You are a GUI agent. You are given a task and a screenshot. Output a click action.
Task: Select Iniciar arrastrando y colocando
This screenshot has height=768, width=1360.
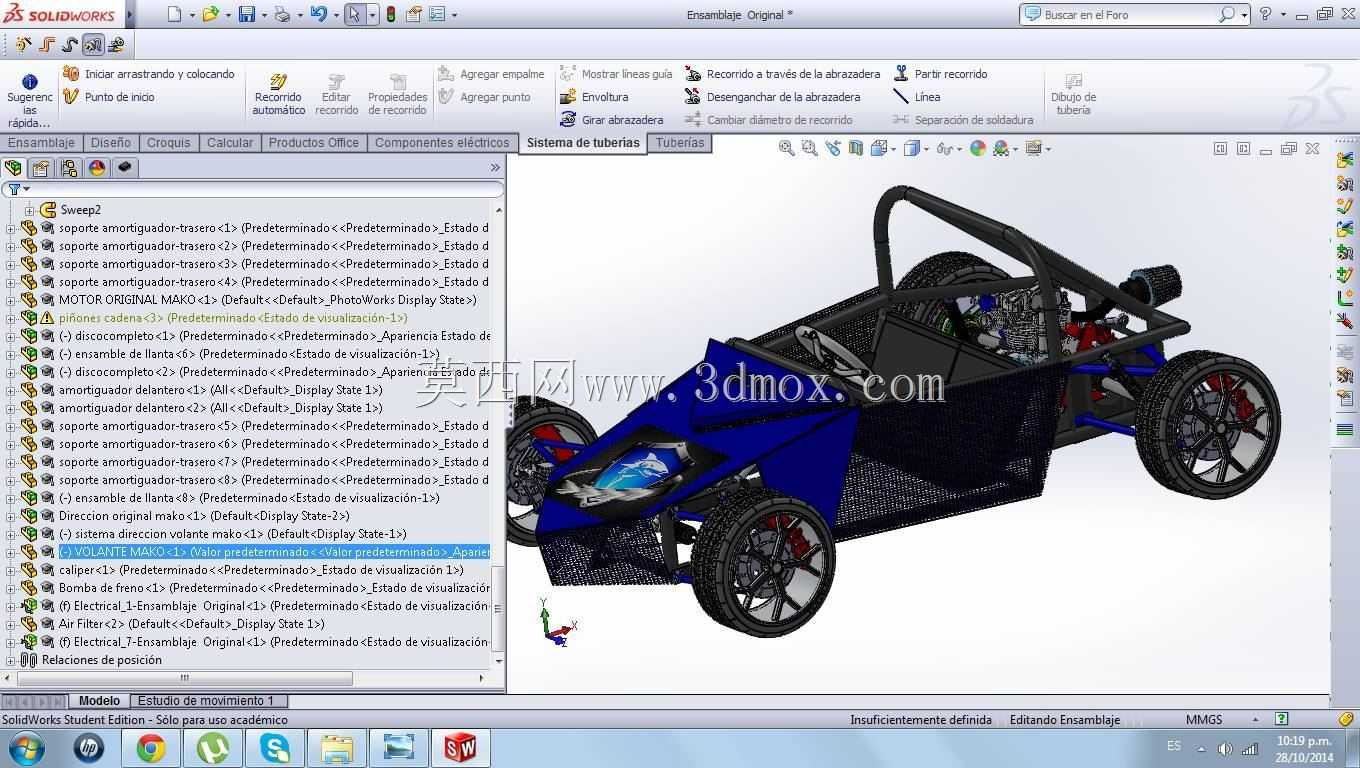[x=148, y=74]
